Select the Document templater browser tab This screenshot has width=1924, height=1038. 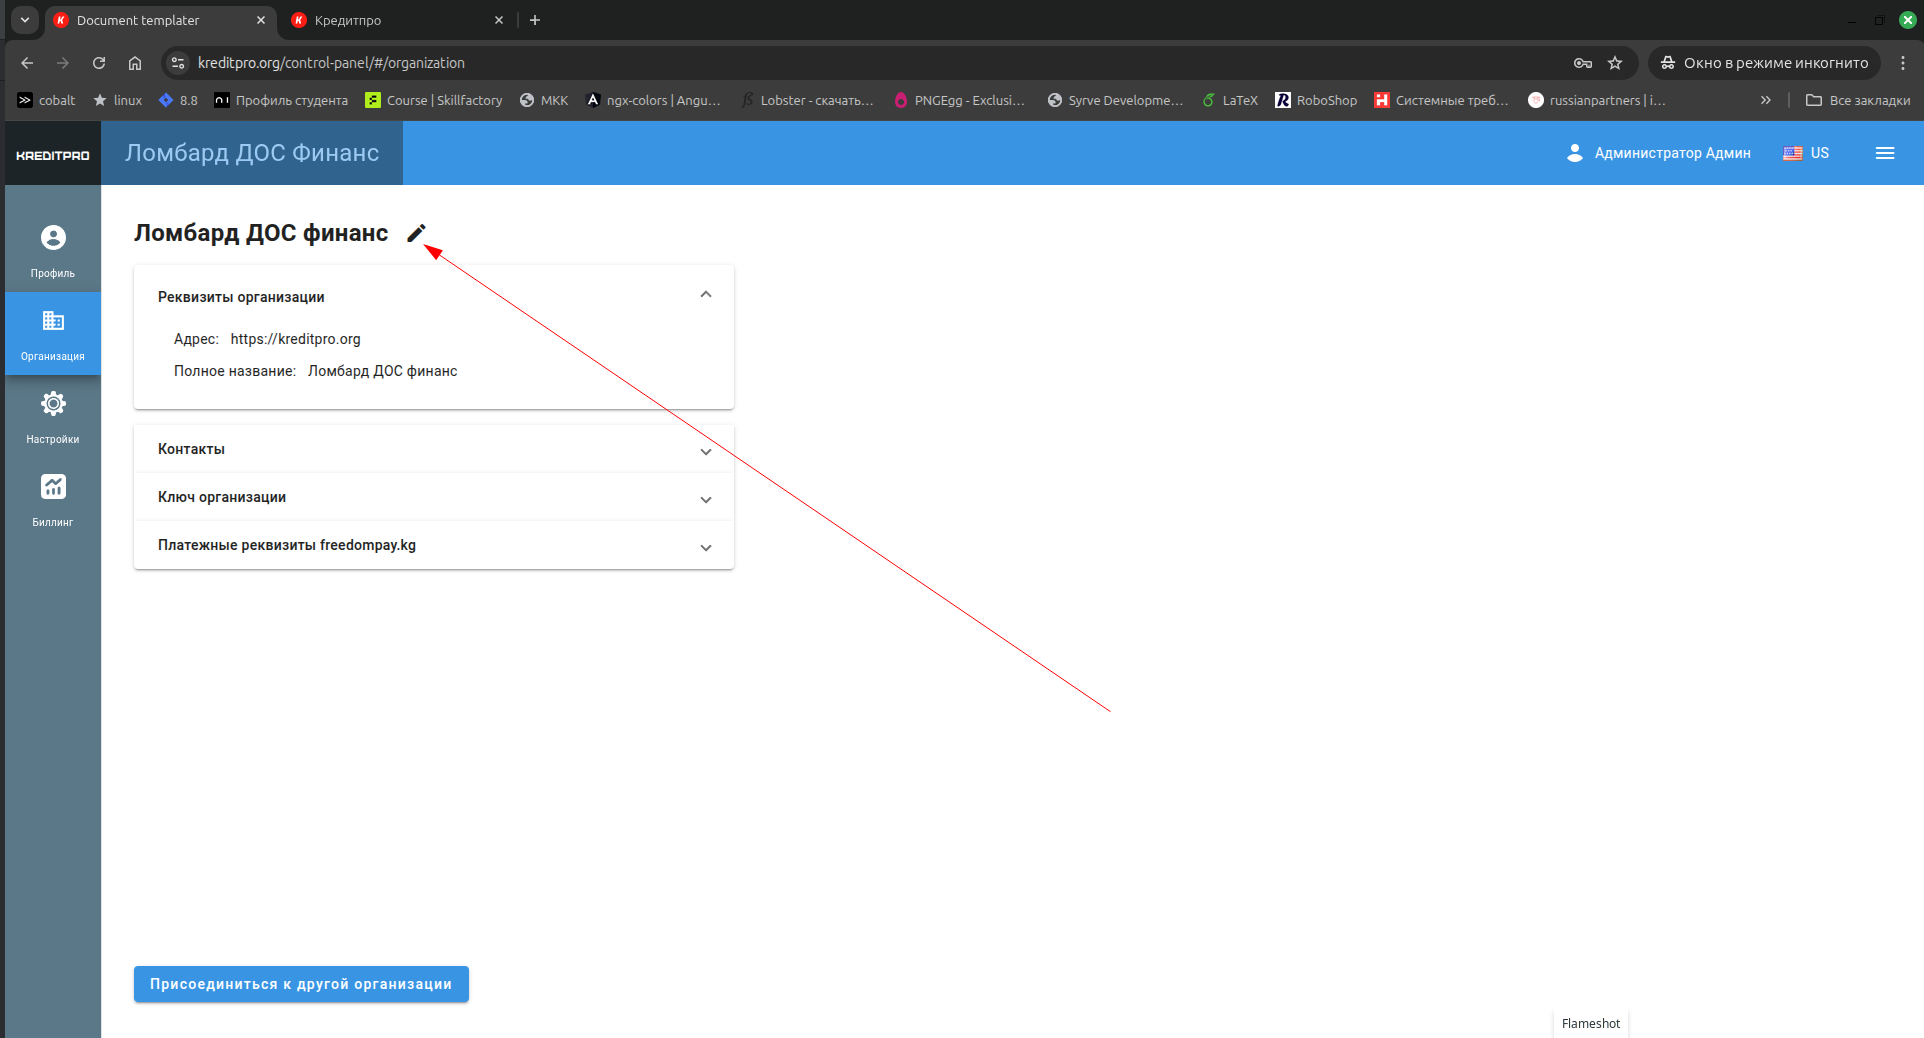tap(150, 20)
